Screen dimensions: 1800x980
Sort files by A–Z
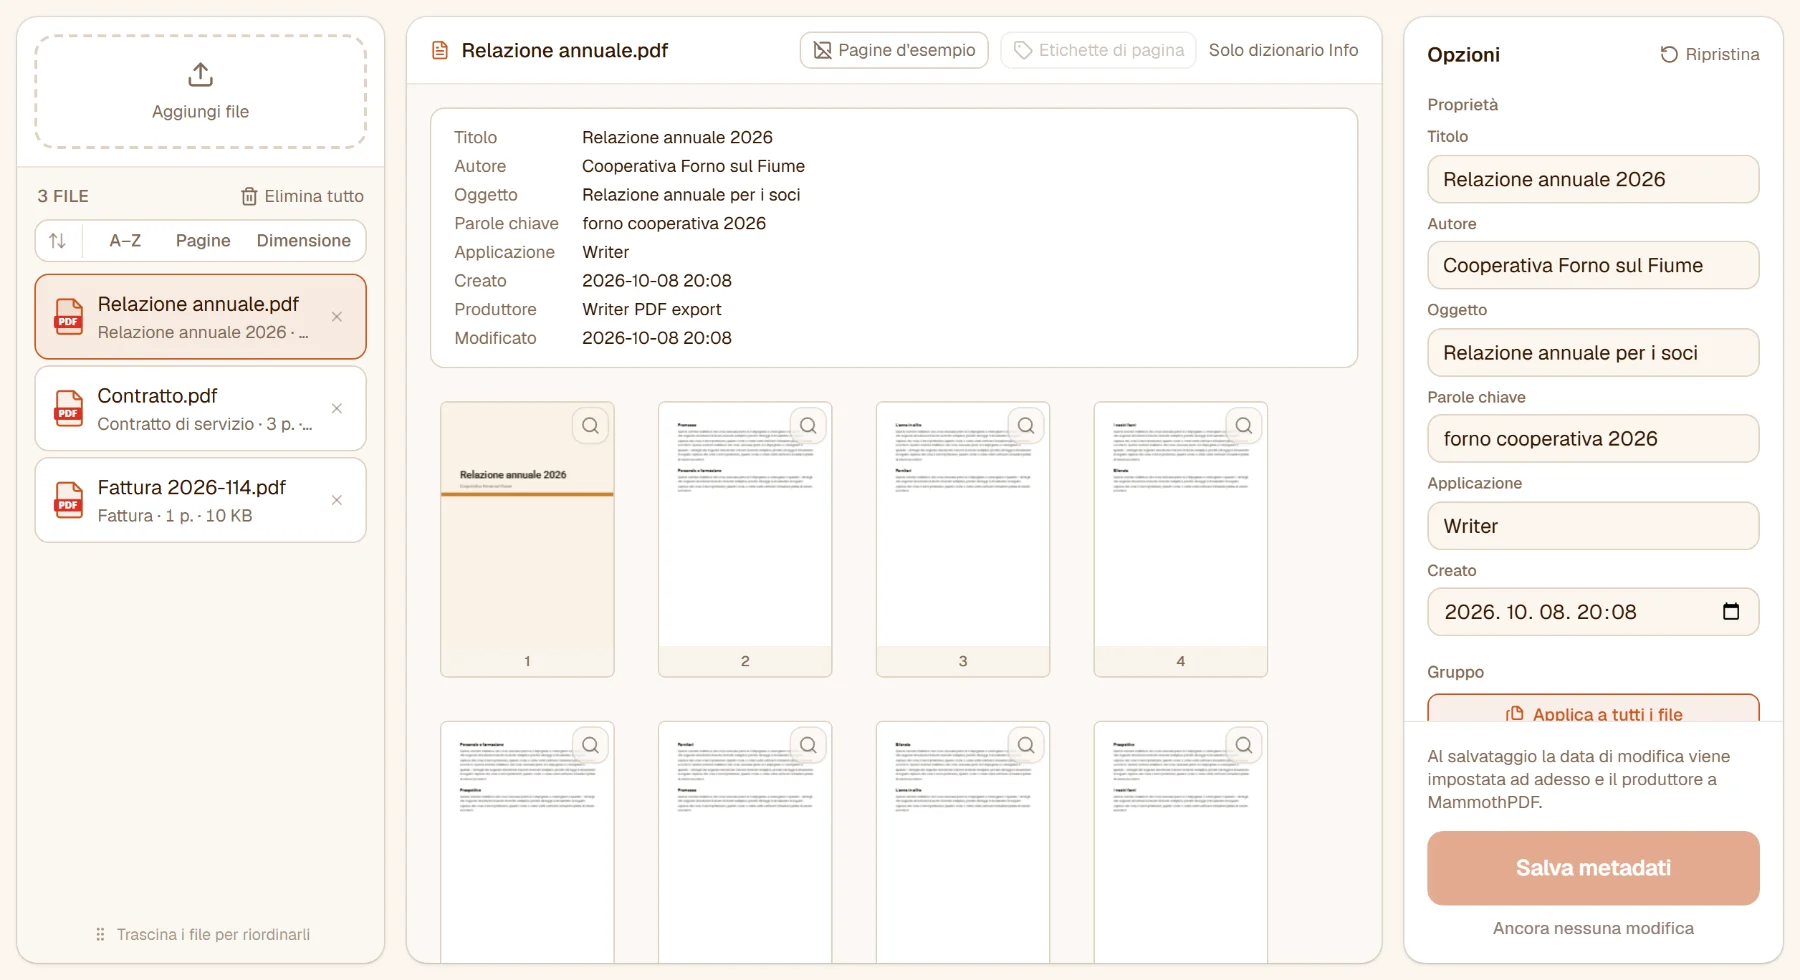coord(125,240)
